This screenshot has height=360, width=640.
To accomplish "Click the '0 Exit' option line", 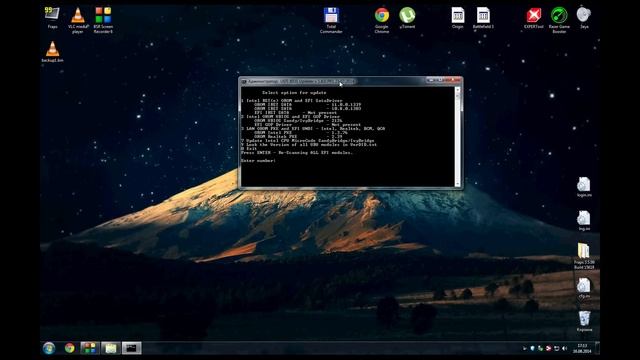I will click(x=249, y=149).
